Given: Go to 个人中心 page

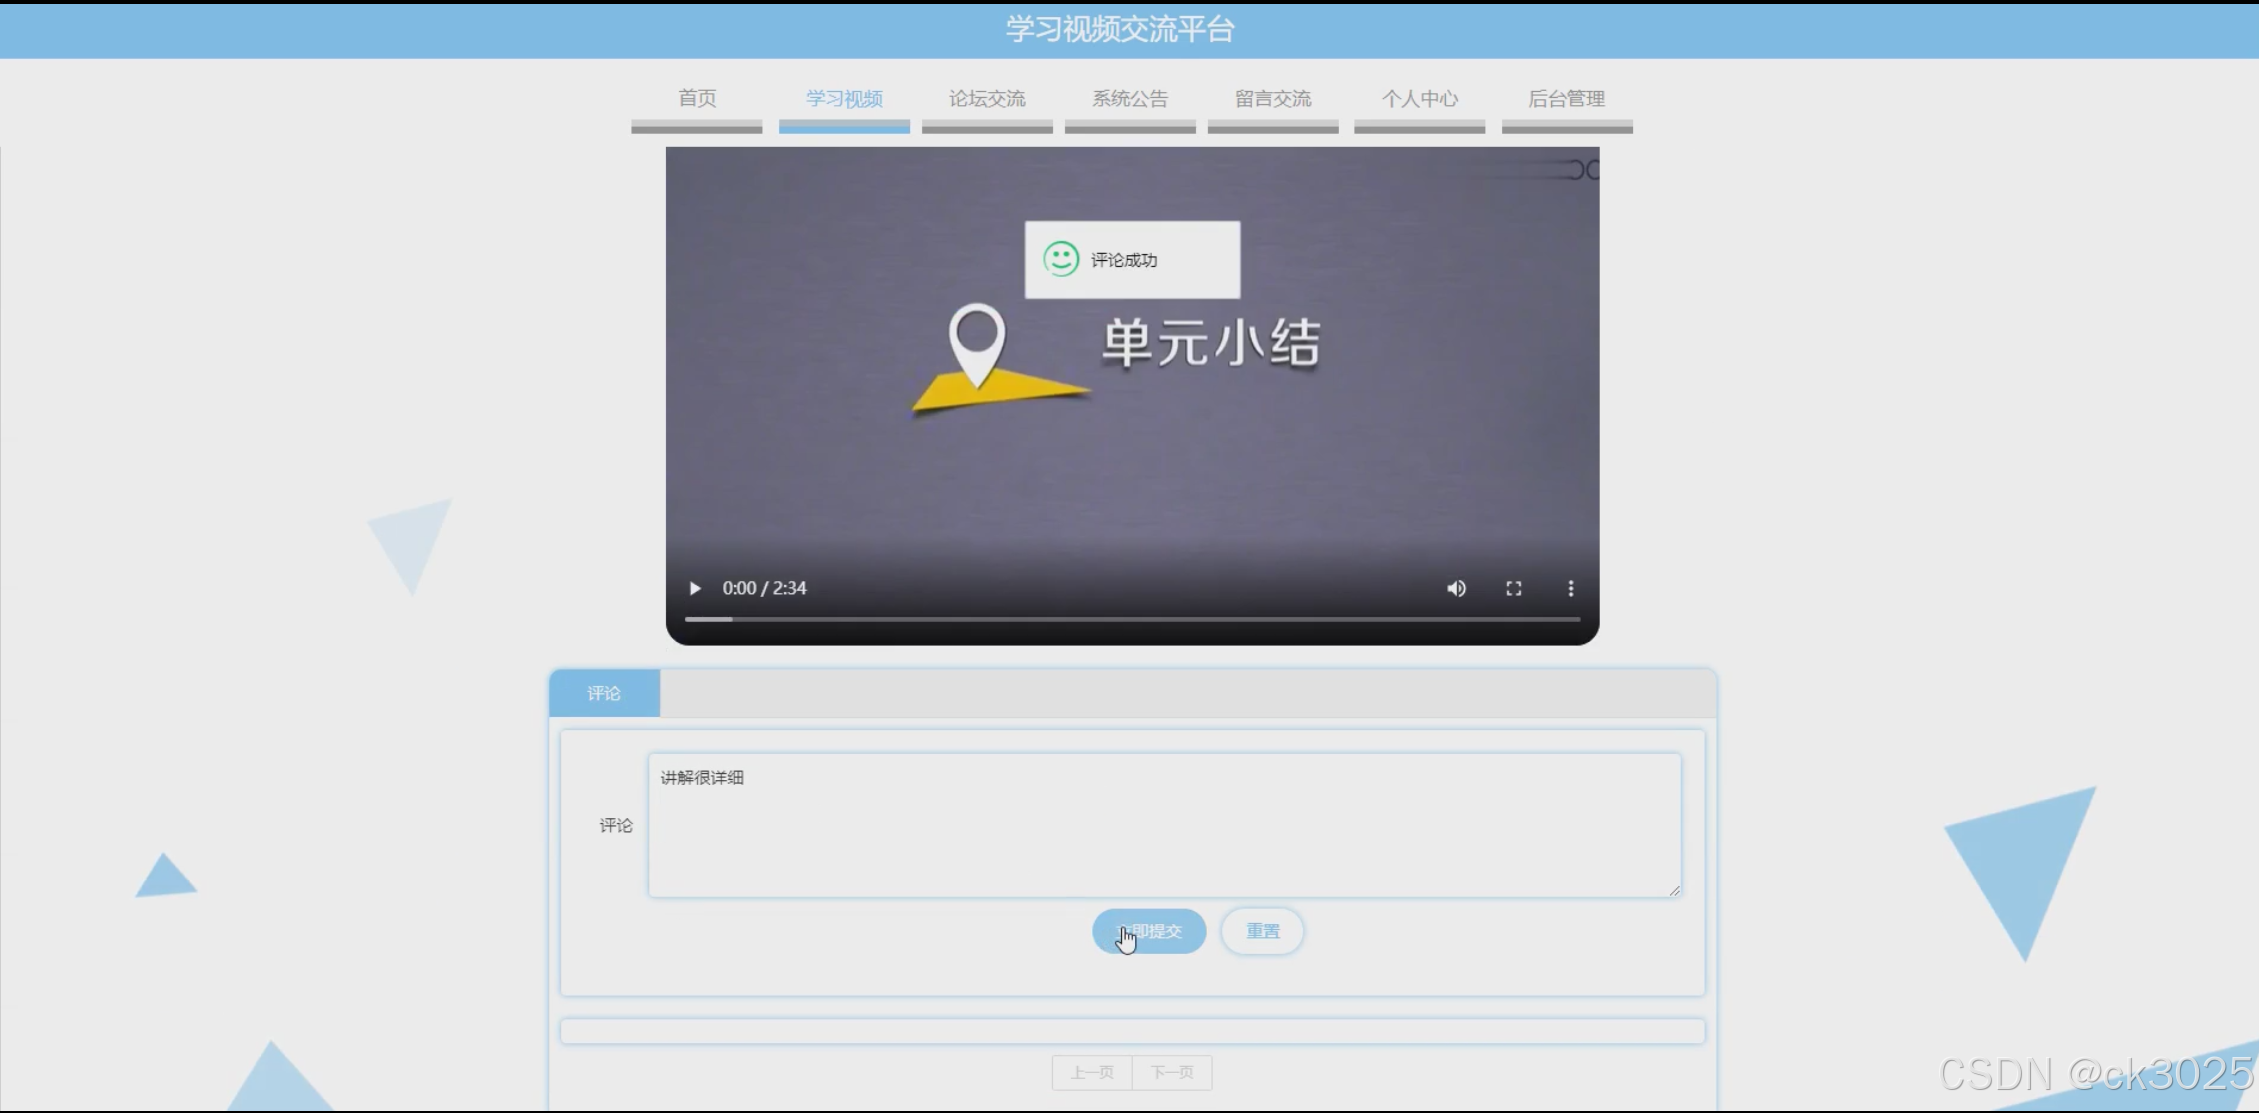Looking at the screenshot, I should 1419,99.
